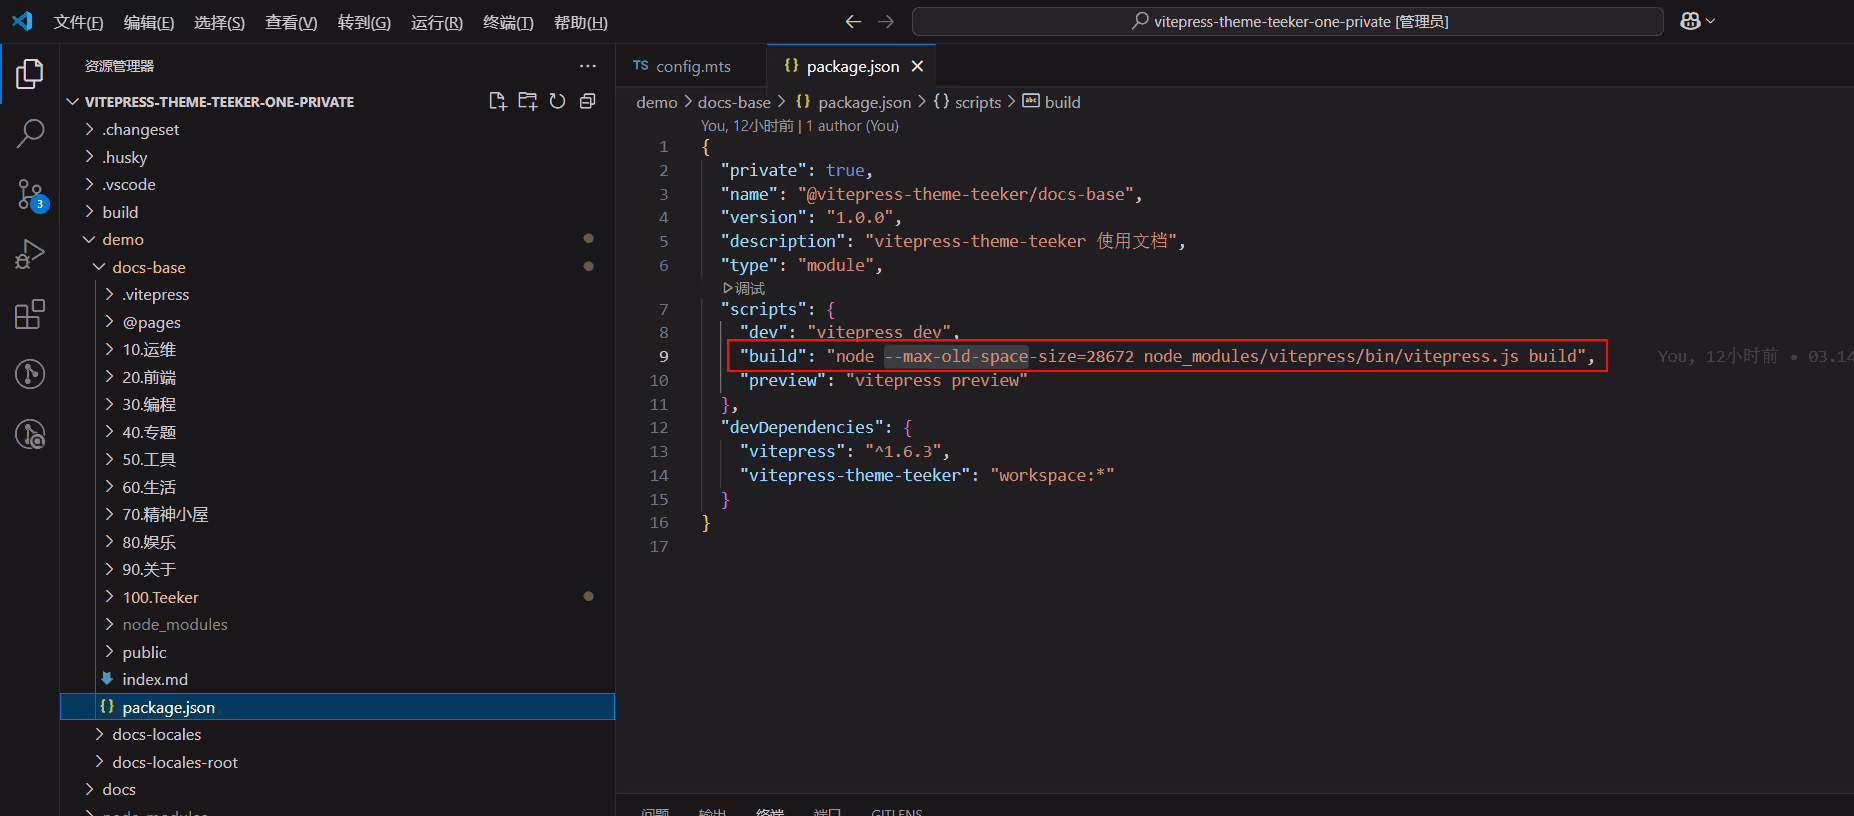
Task: Open the Extensions view icon
Action: point(30,314)
